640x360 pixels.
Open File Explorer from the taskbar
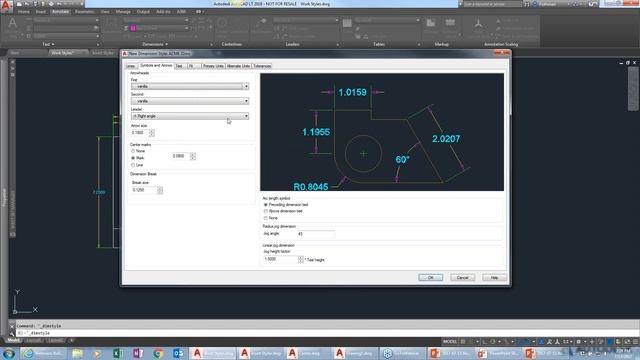(78, 353)
